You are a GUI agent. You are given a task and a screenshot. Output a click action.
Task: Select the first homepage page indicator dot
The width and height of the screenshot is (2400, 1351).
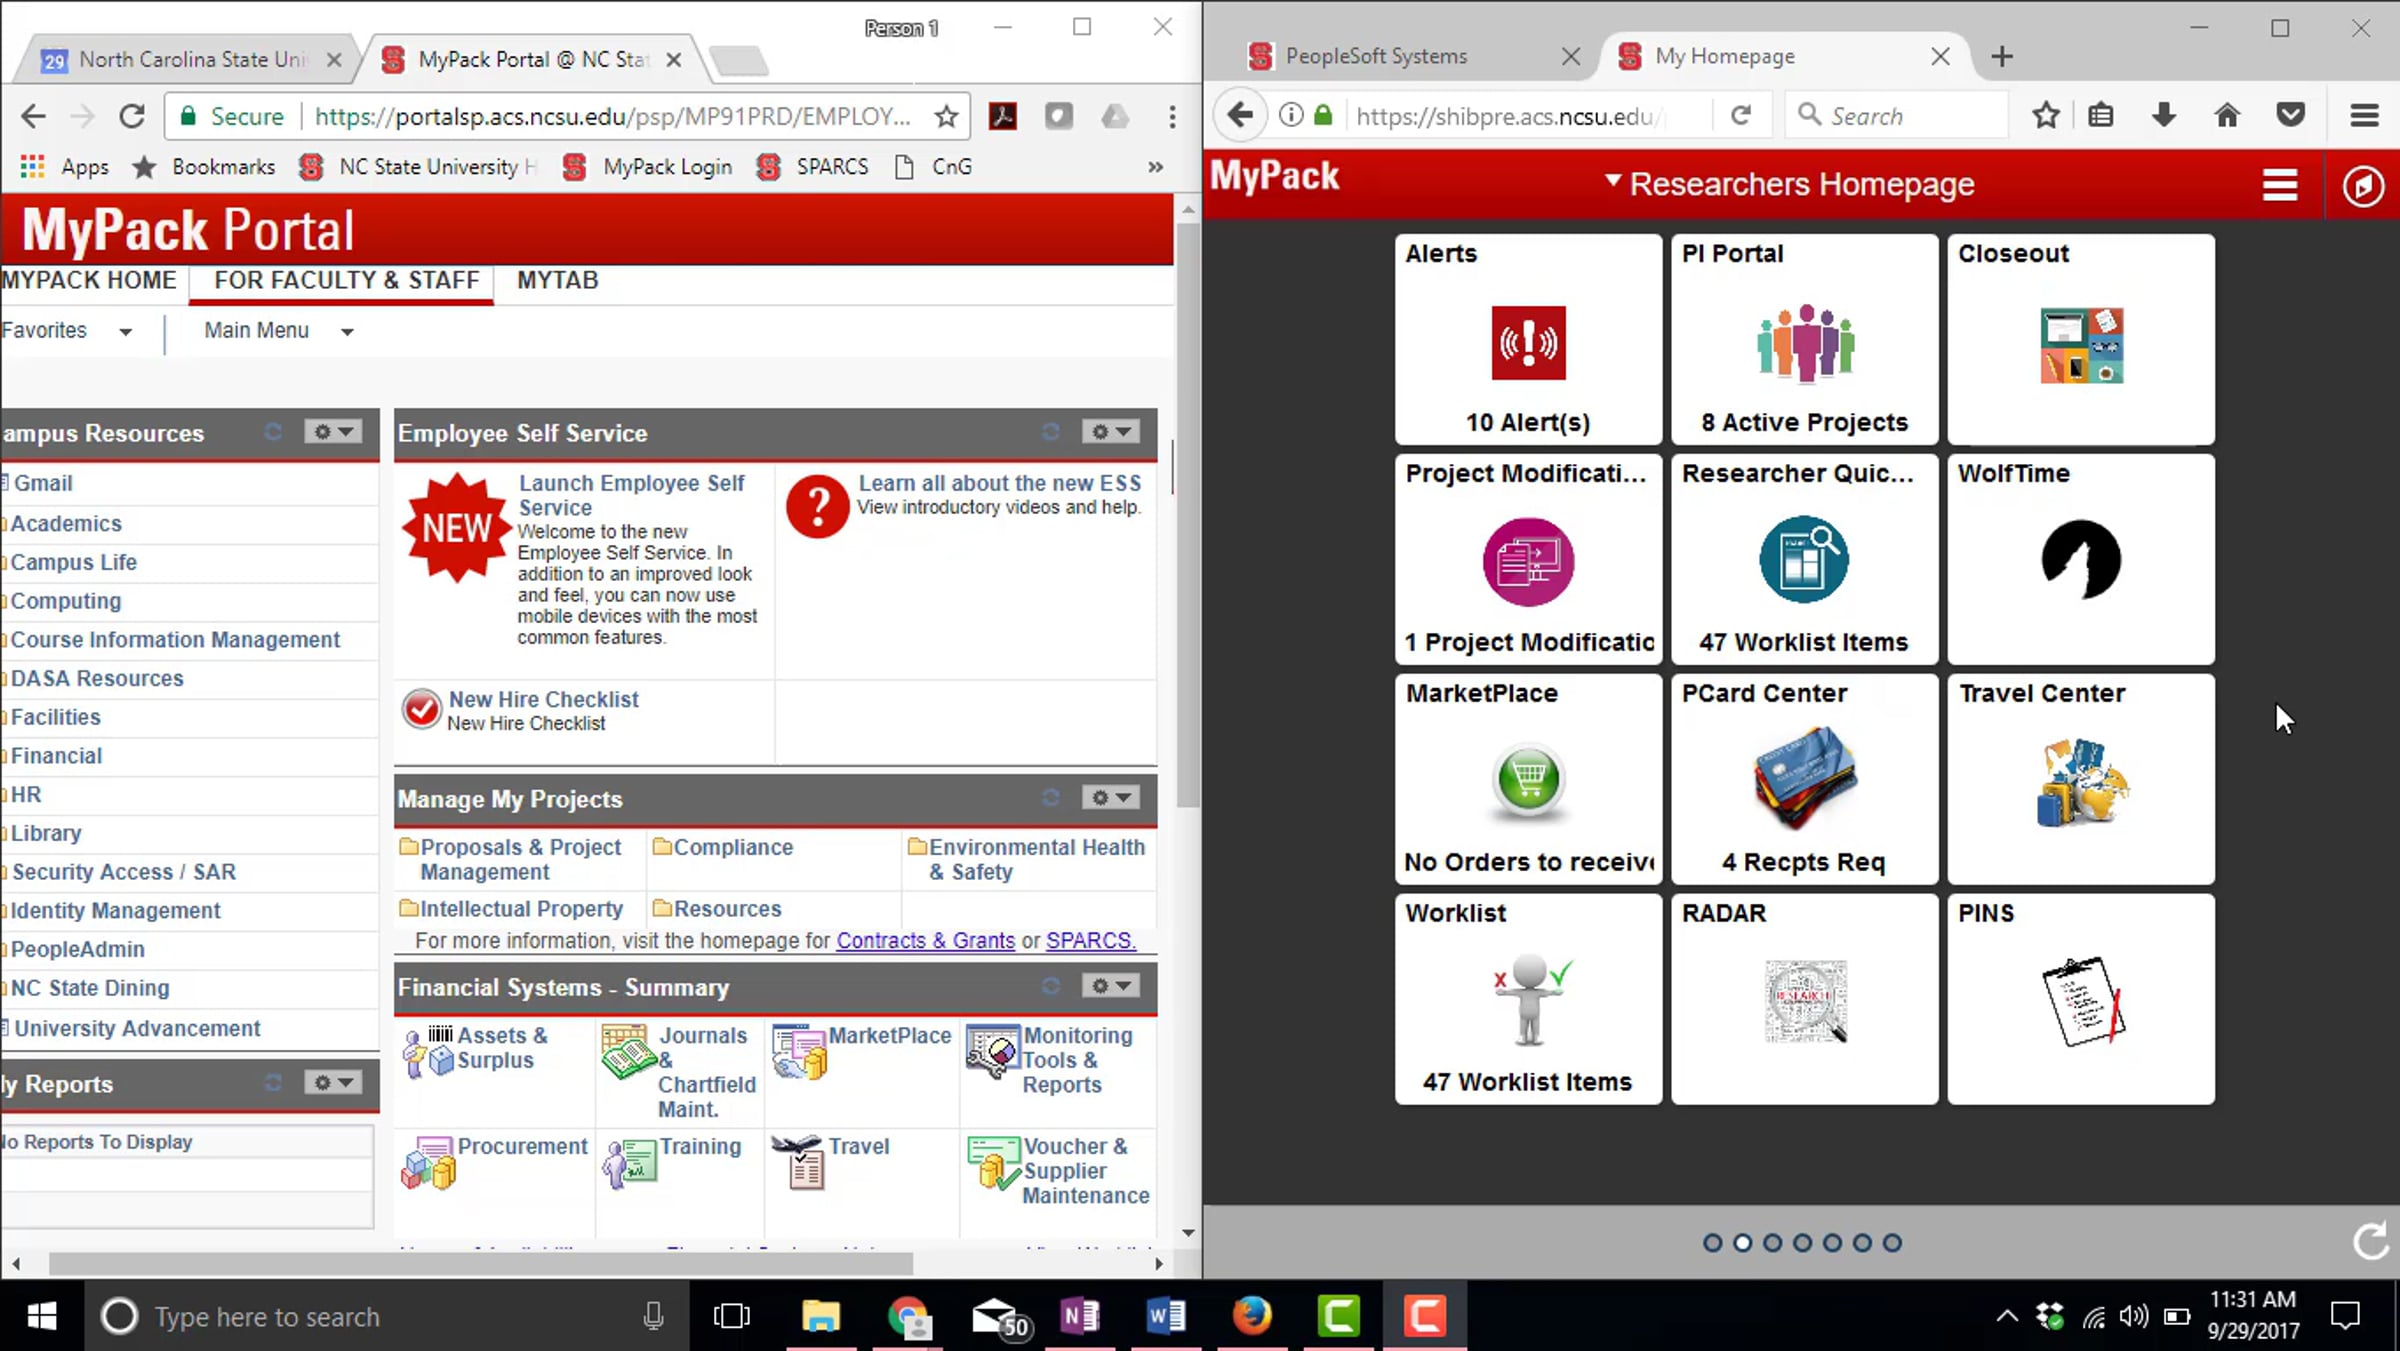tap(1712, 1243)
